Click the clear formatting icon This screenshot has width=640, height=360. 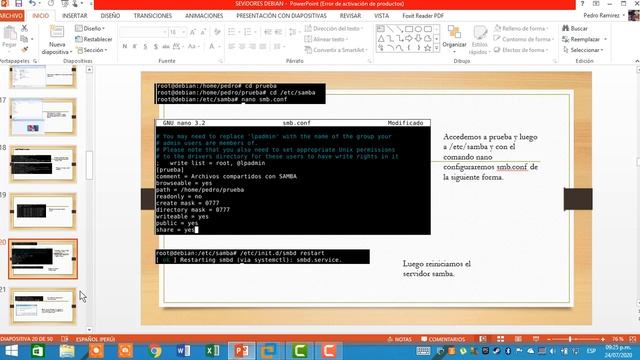coord(217,32)
